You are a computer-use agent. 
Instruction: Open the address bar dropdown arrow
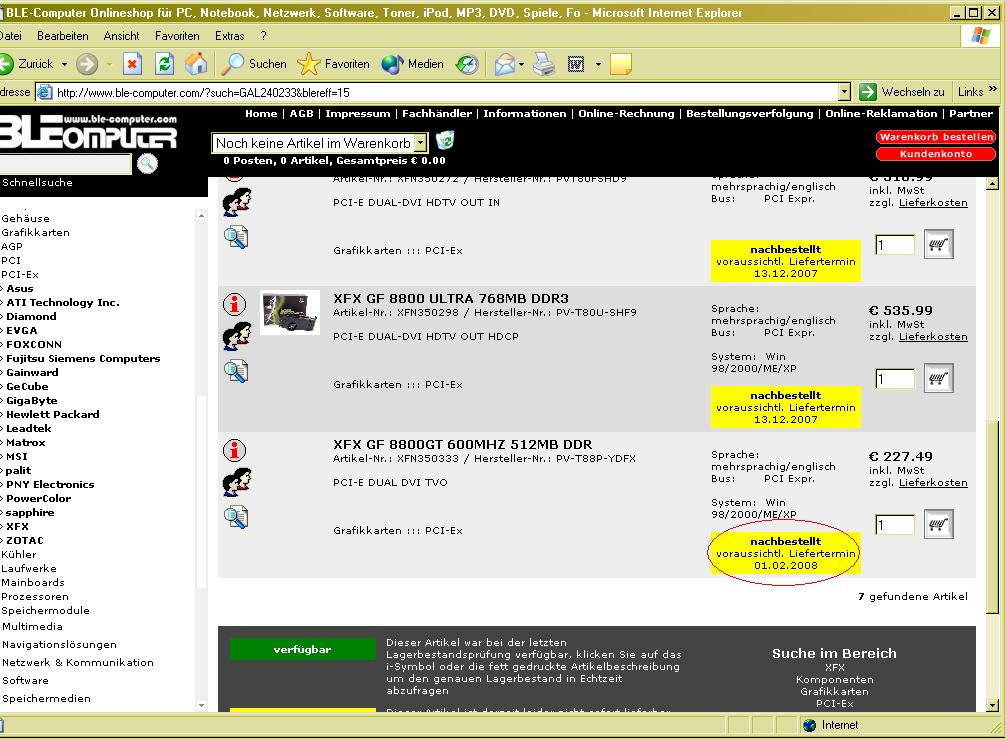[x=844, y=92]
